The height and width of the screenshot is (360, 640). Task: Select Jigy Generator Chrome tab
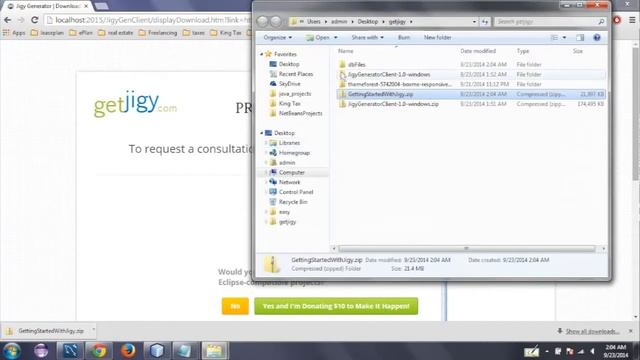[48, 6]
